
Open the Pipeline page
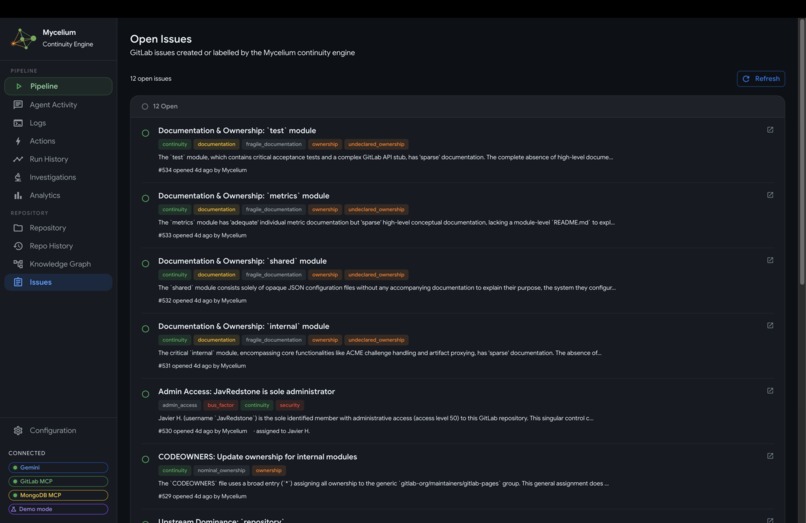(x=58, y=86)
